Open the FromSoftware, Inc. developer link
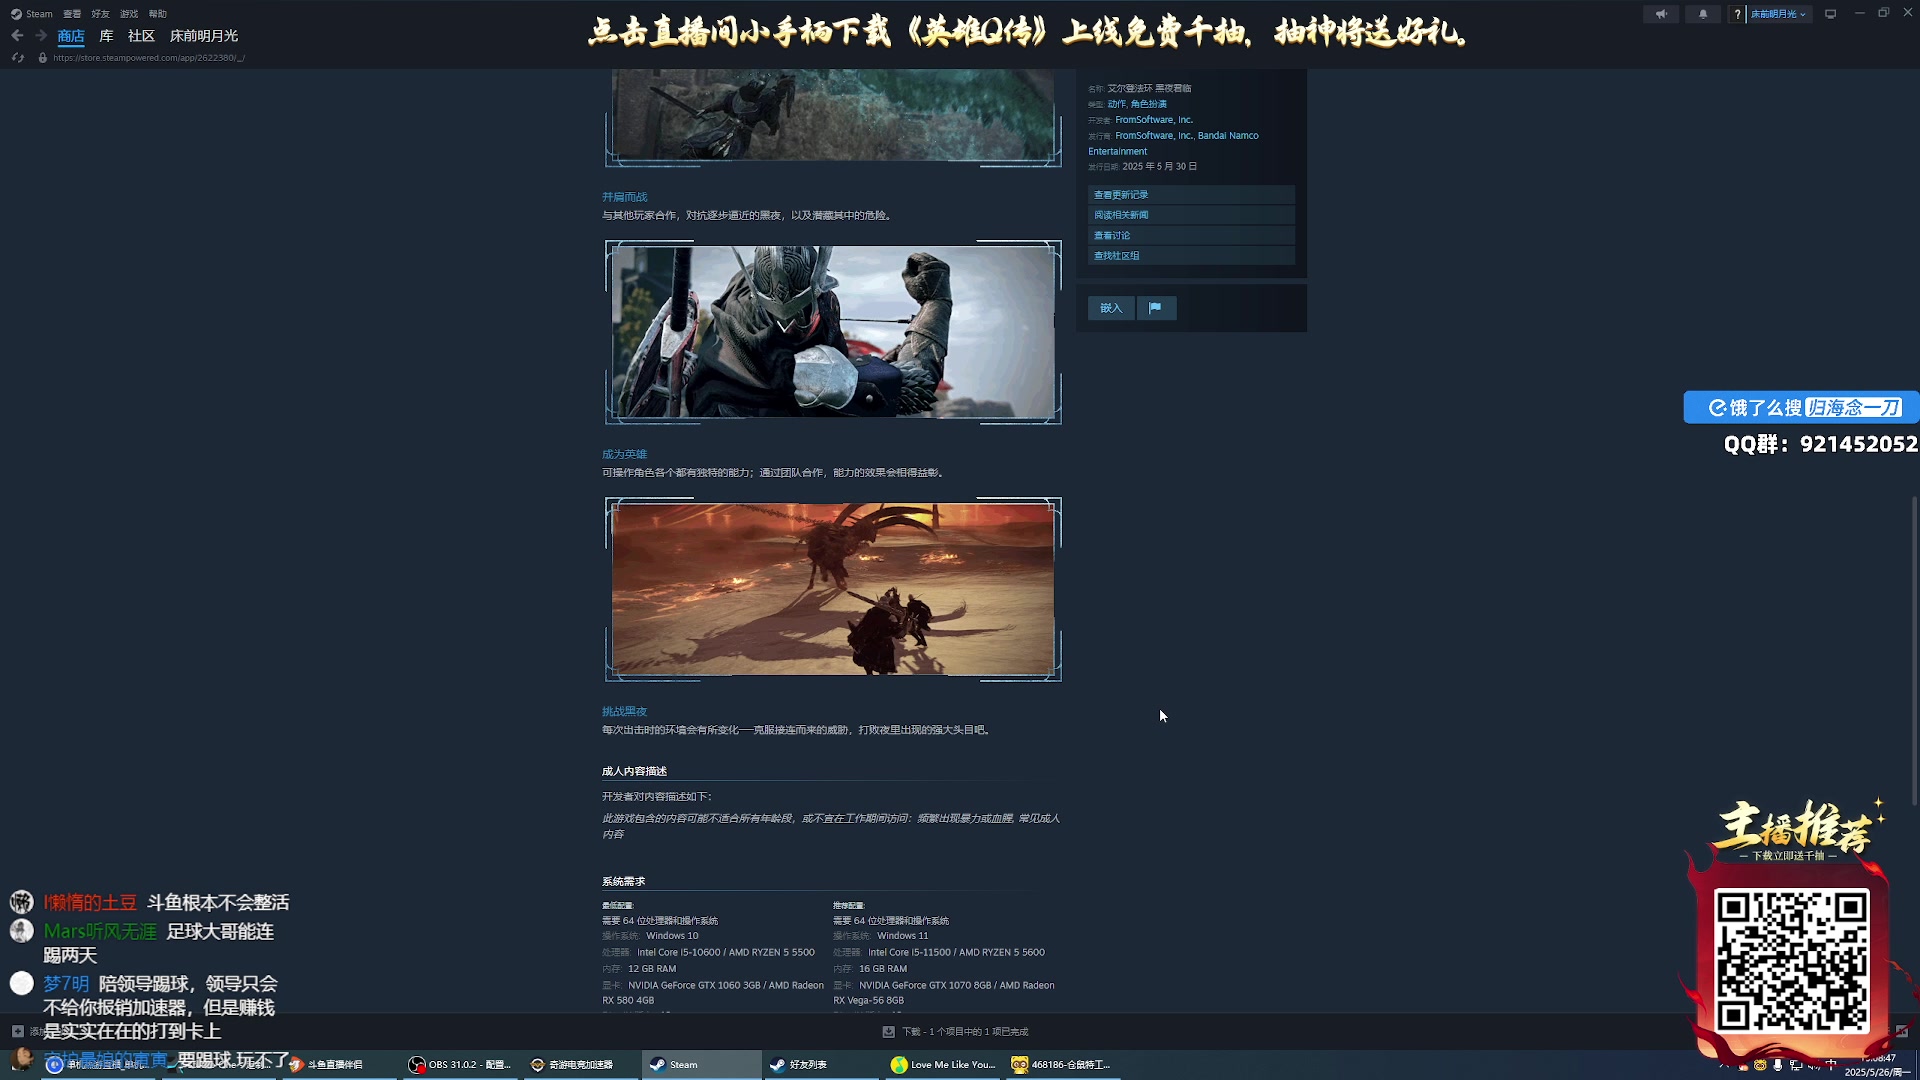 1154,120
